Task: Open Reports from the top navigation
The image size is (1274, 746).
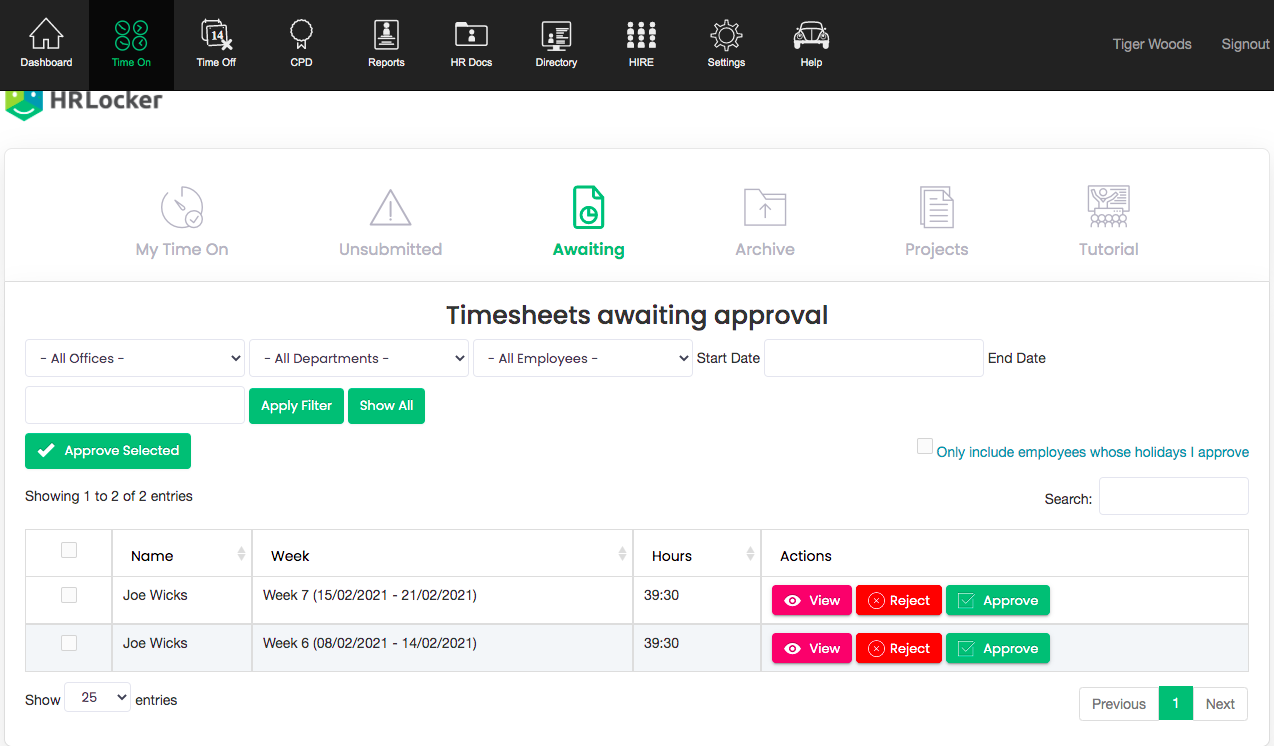Action: click(385, 44)
